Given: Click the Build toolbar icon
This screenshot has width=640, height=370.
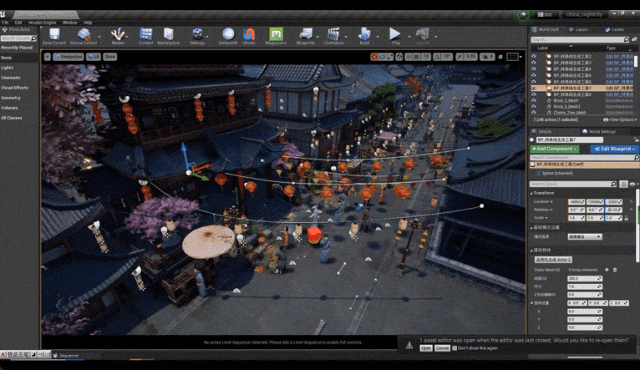Looking at the screenshot, I should point(364,34).
